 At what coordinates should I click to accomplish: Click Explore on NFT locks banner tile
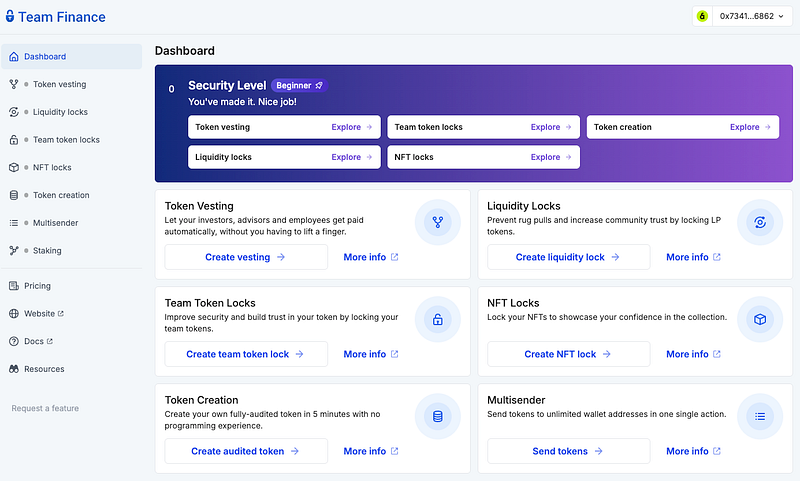(551, 157)
